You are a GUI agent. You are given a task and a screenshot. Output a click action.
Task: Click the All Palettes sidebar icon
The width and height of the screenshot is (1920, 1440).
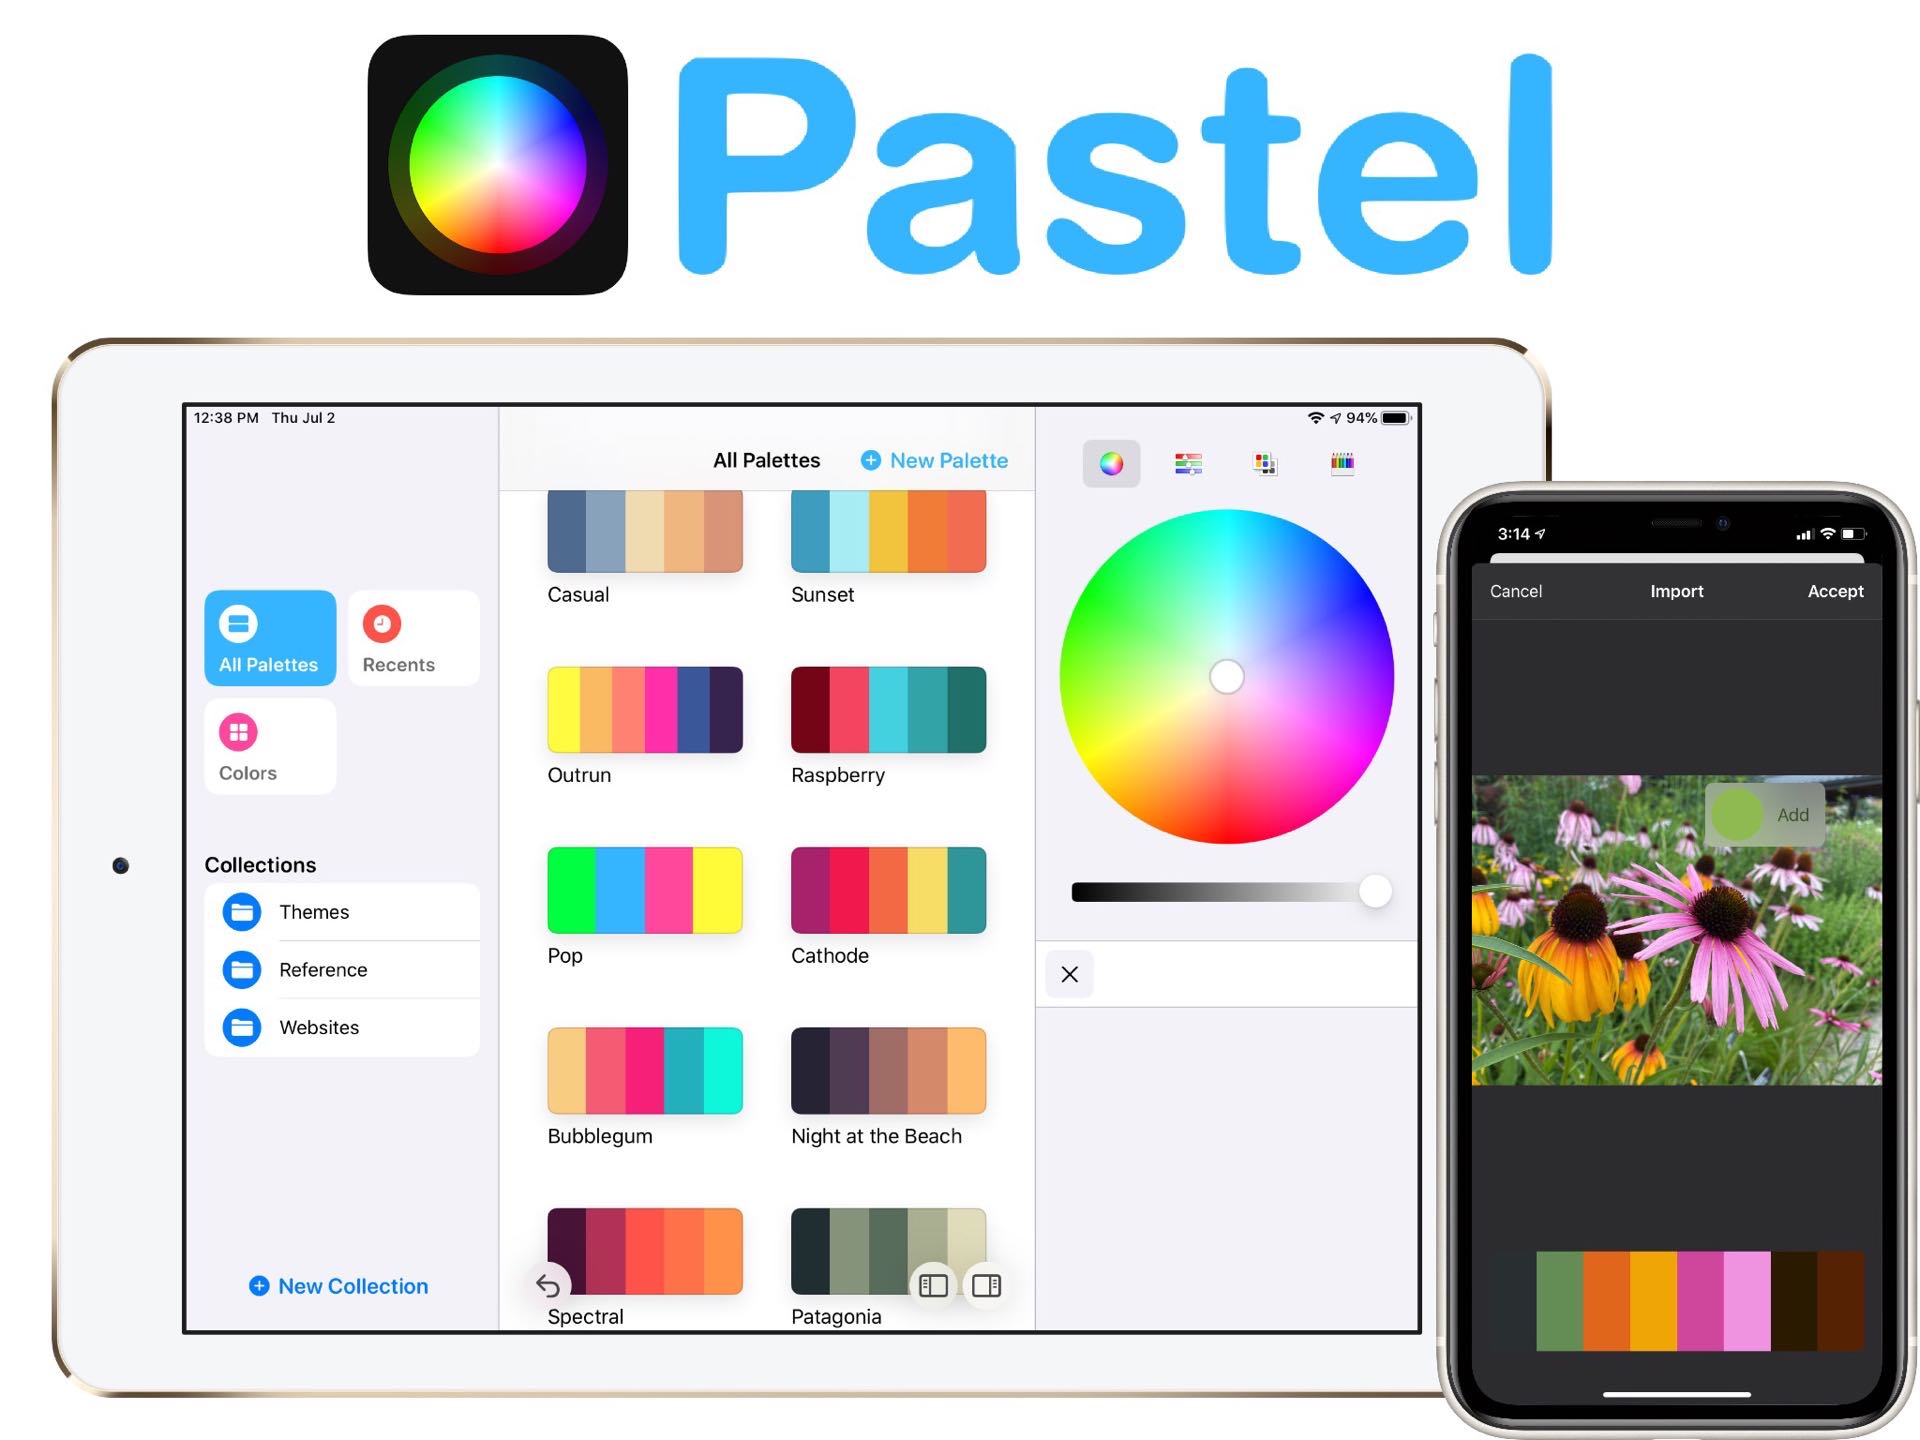[269, 635]
